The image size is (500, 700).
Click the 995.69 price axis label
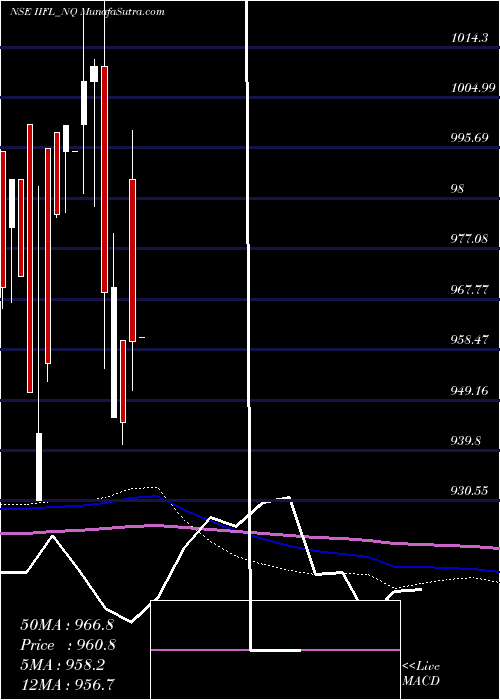pyautogui.click(x=469, y=138)
